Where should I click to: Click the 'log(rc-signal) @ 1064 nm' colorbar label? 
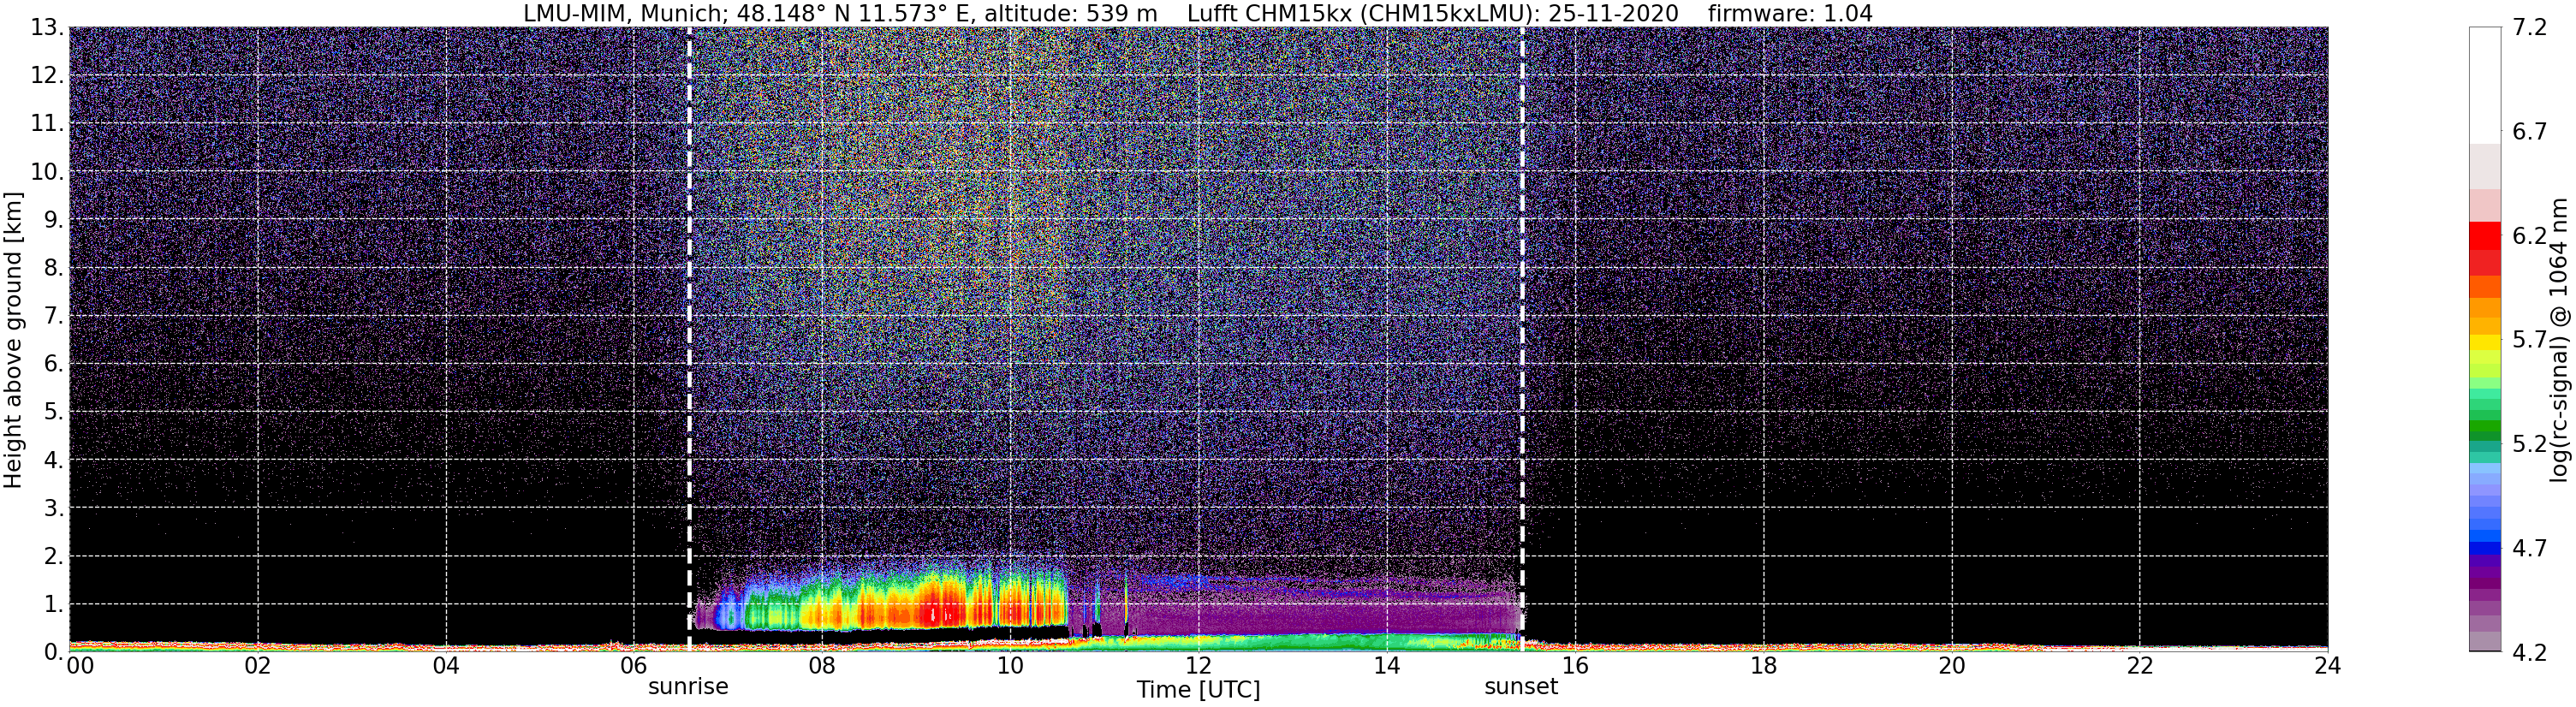point(2560,340)
